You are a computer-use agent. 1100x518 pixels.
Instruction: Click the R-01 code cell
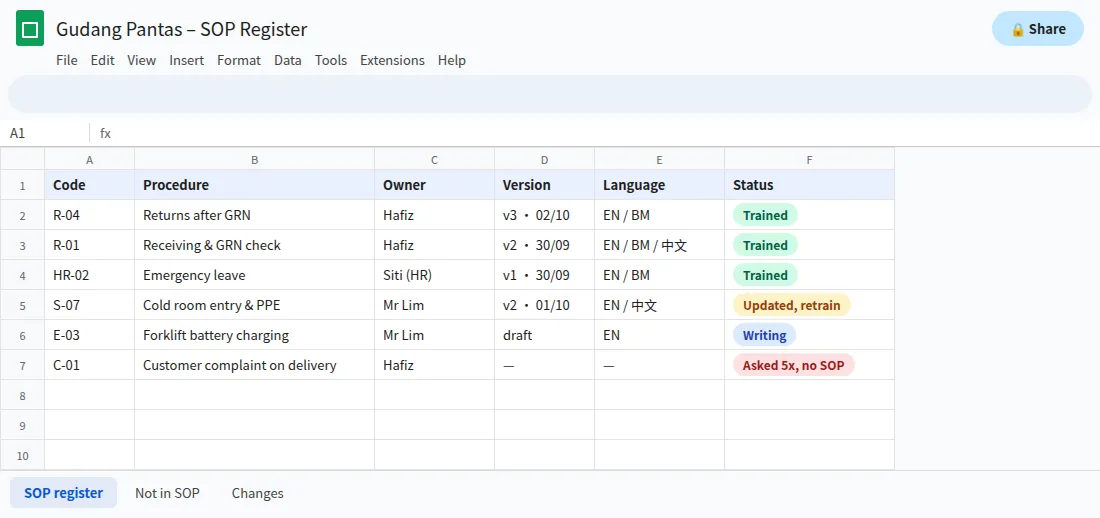90,245
